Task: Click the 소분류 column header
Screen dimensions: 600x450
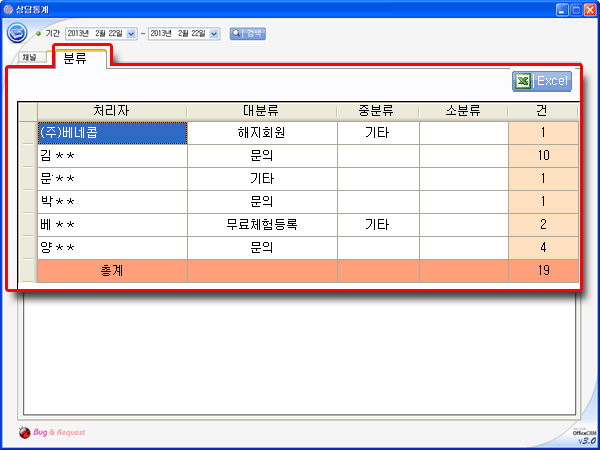Action: [x=463, y=110]
